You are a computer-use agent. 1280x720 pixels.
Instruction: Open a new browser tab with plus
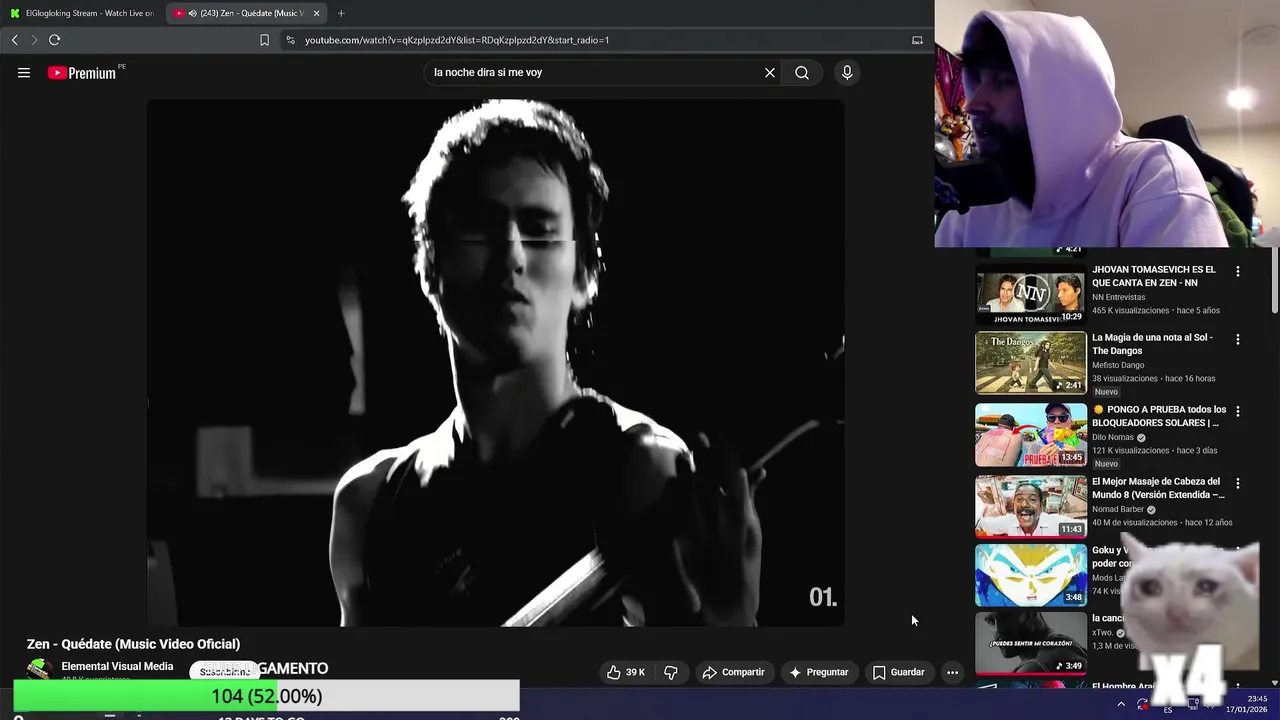point(341,13)
